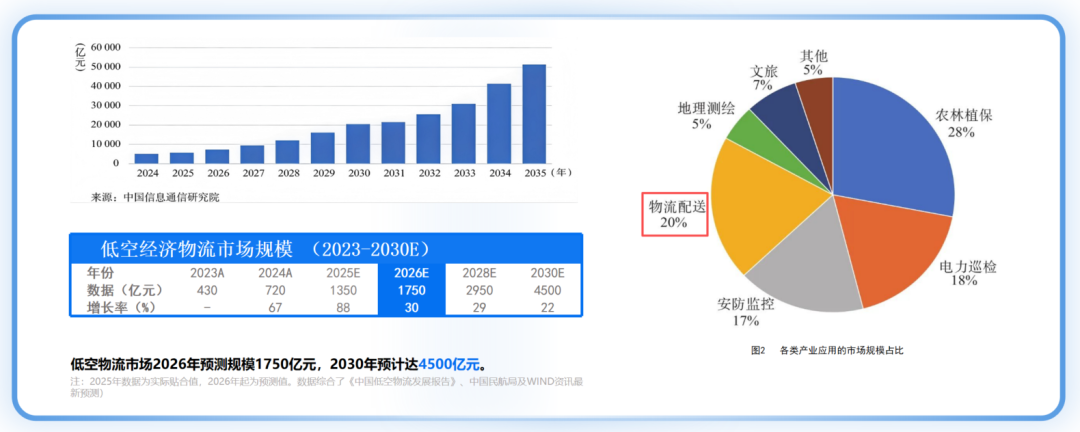Click the '50 000' y-axis label
Viewport: 1080px width, 432px height.
pyautogui.click(x=105, y=67)
